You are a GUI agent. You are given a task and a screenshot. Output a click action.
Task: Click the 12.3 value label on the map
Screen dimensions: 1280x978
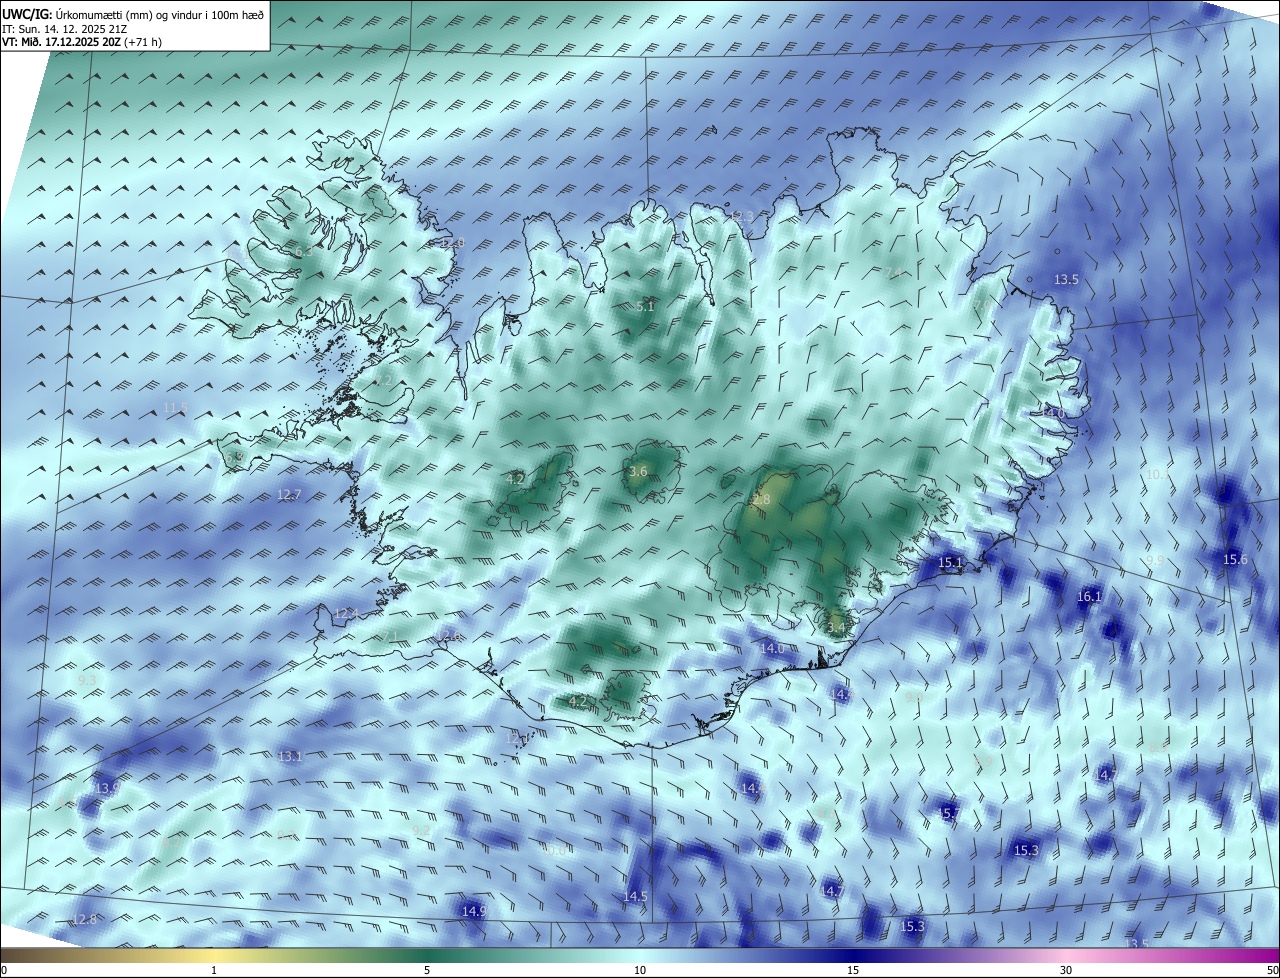[741, 216]
